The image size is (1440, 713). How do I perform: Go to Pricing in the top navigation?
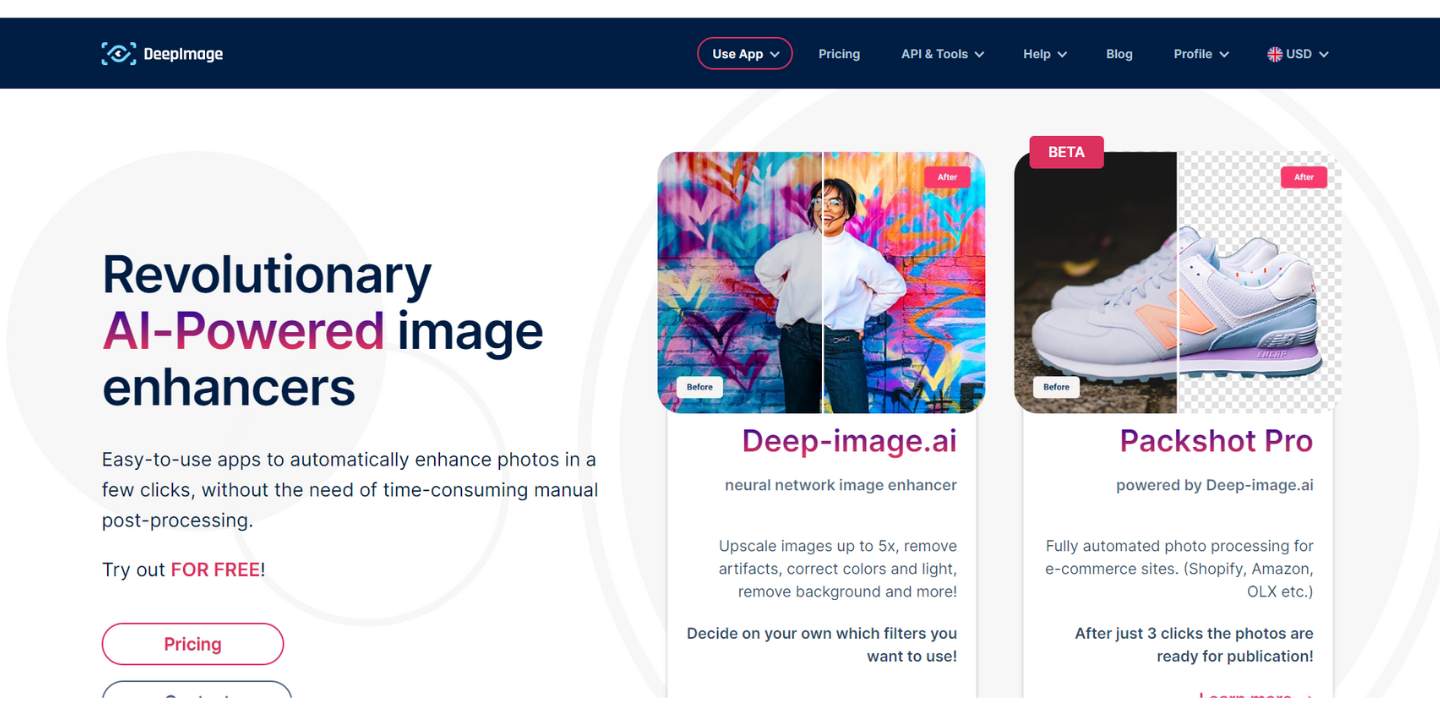click(839, 54)
